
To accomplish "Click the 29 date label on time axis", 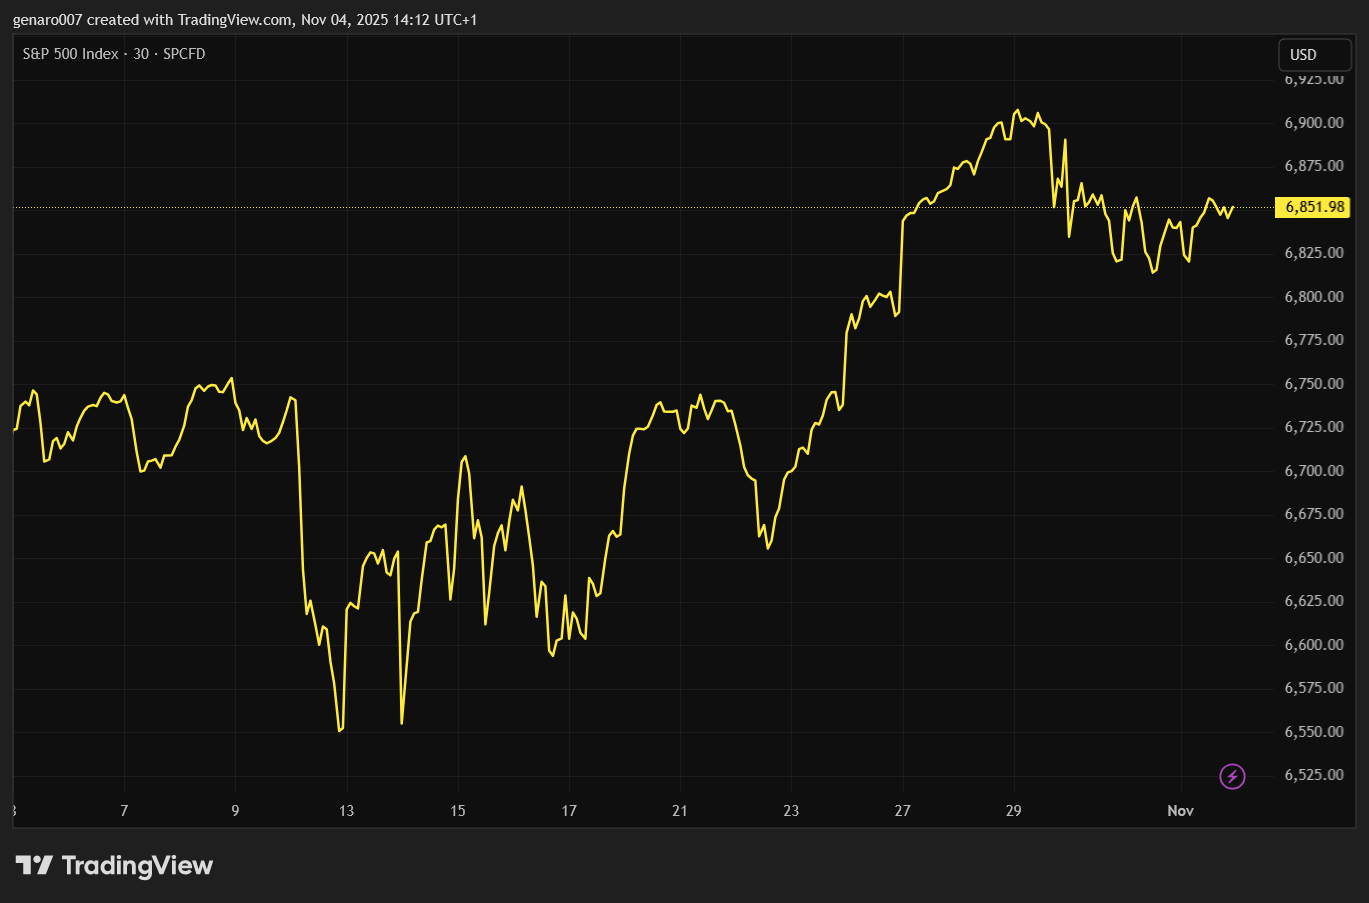I will (1013, 811).
